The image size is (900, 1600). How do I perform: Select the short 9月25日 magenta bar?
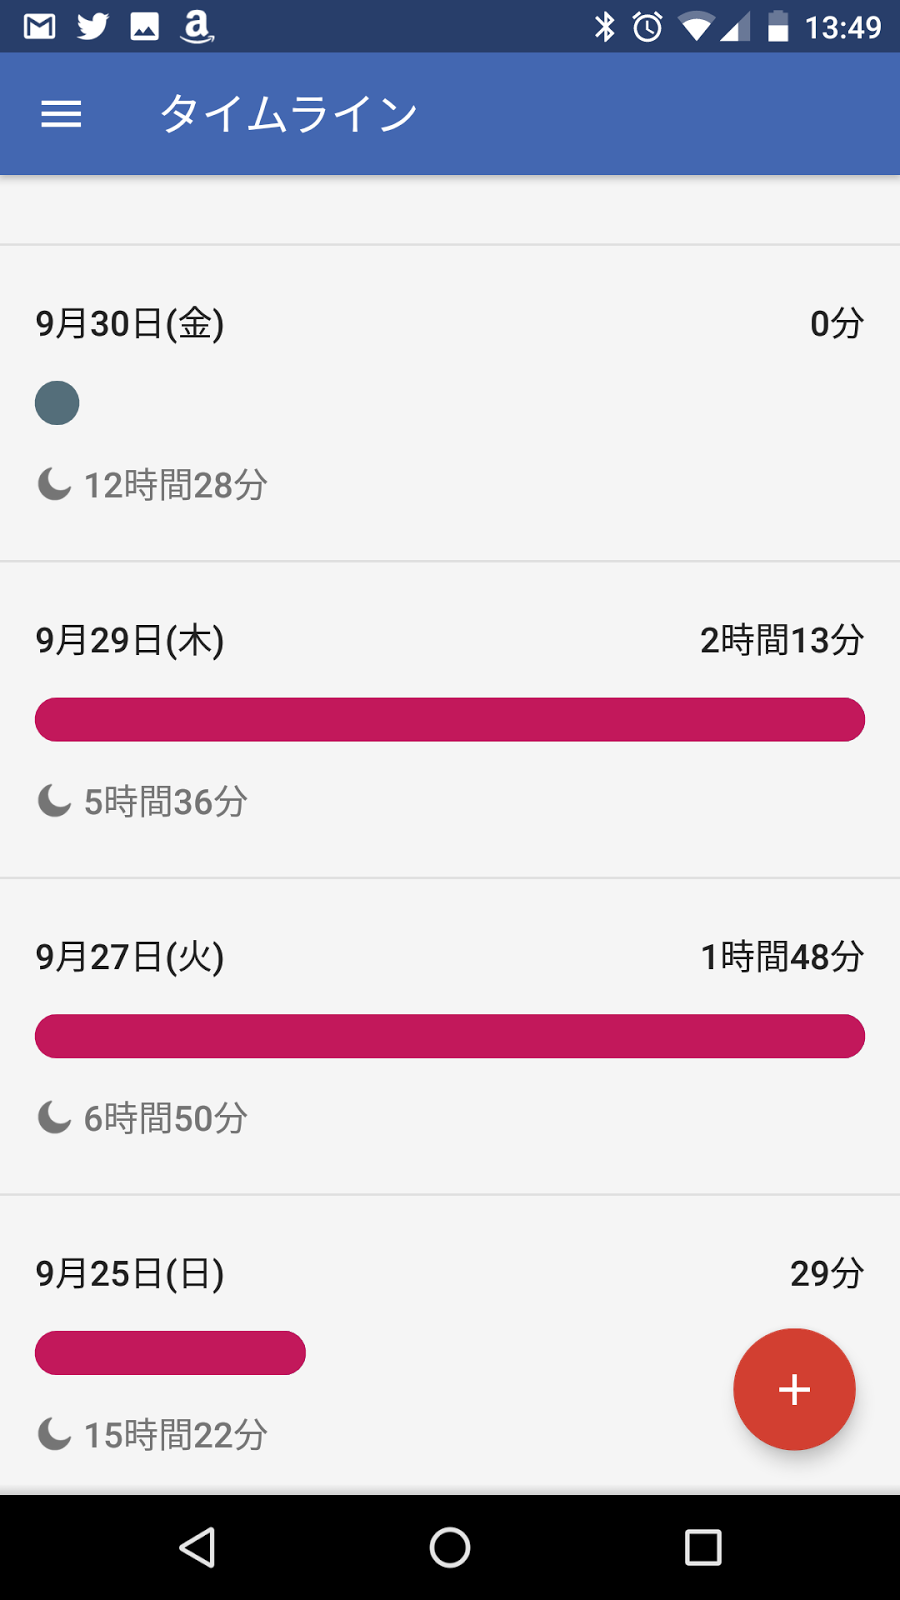coord(170,1353)
